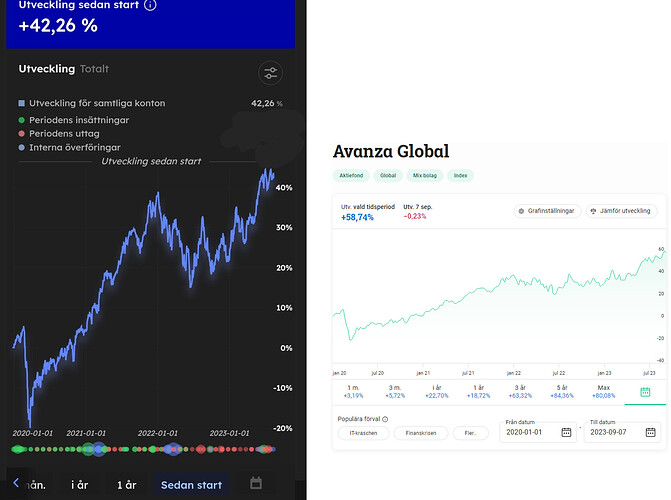Open the chart filter settings icon
Image resolution: width=671 pixels, height=500 pixels.
pos(270,73)
